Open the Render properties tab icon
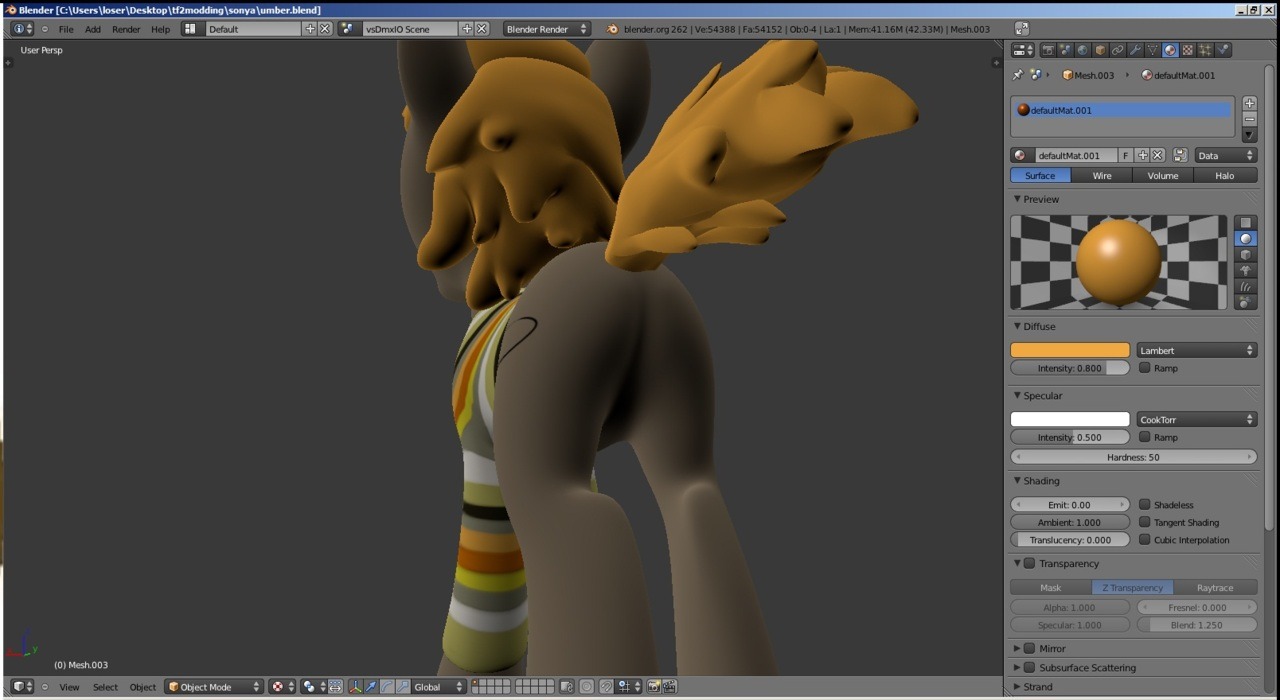Screen dimensions: 1280x700 1048,50
